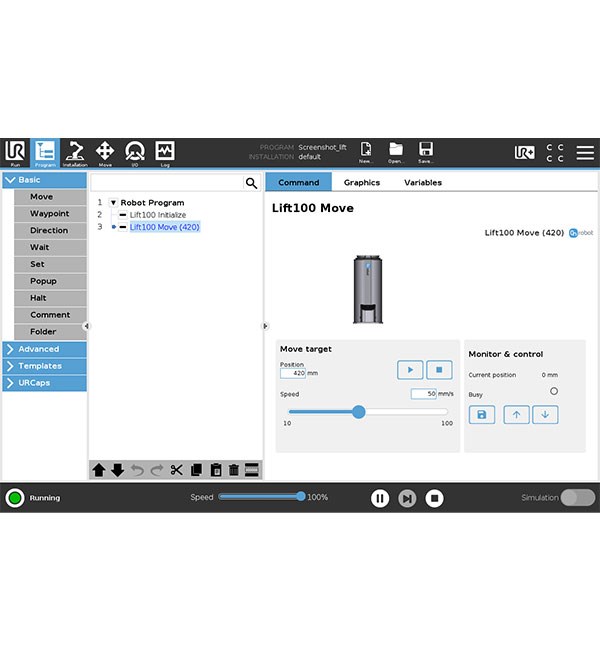Select the Lift100 Move (420) line
The height and width of the screenshot is (650, 600).
click(x=165, y=227)
